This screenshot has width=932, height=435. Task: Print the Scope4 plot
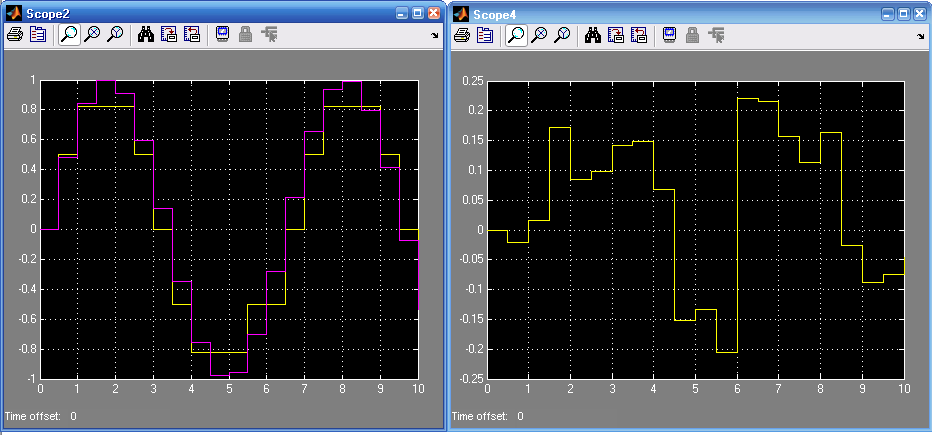click(x=461, y=35)
